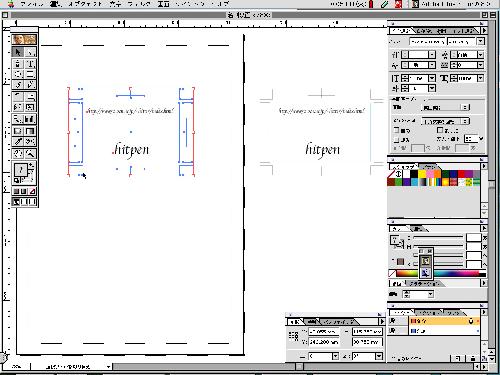Enable the lower-left checkbox in Character palette
This screenshot has height=375, width=500.
(x=397, y=139)
